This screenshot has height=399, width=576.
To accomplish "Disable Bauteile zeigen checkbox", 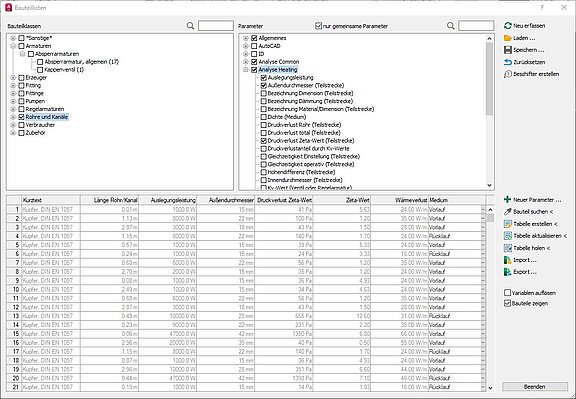I will [507, 303].
